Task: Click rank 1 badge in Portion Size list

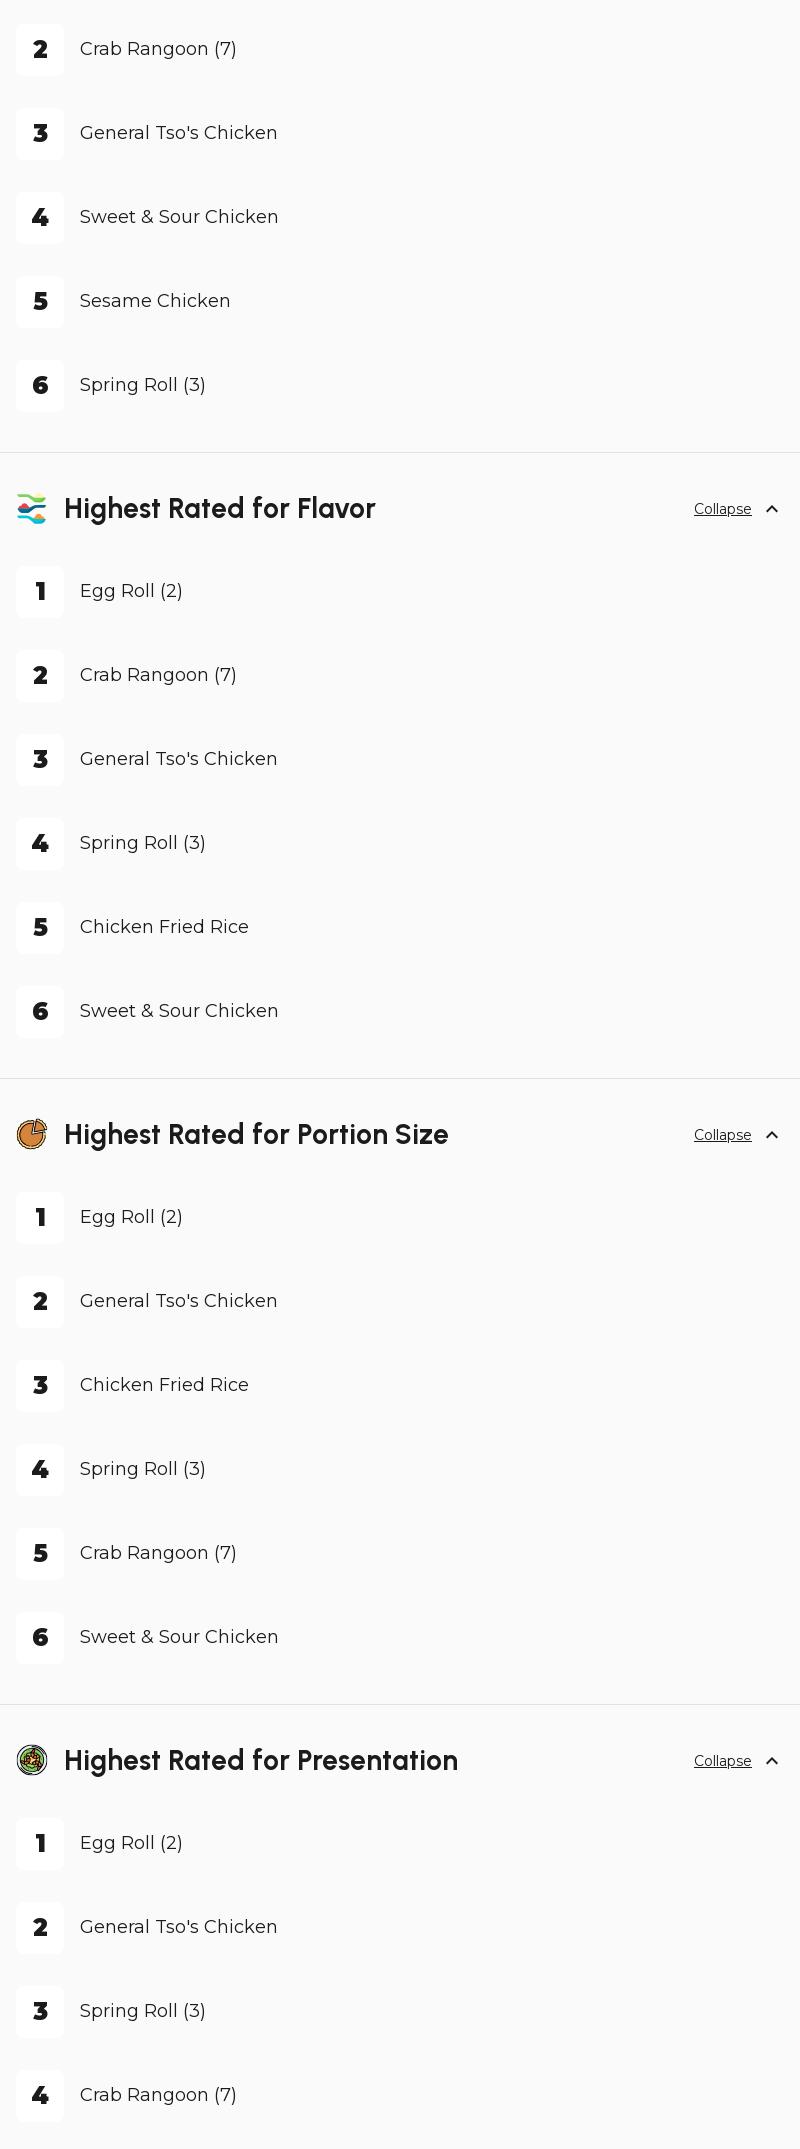Action: pos(40,1217)
